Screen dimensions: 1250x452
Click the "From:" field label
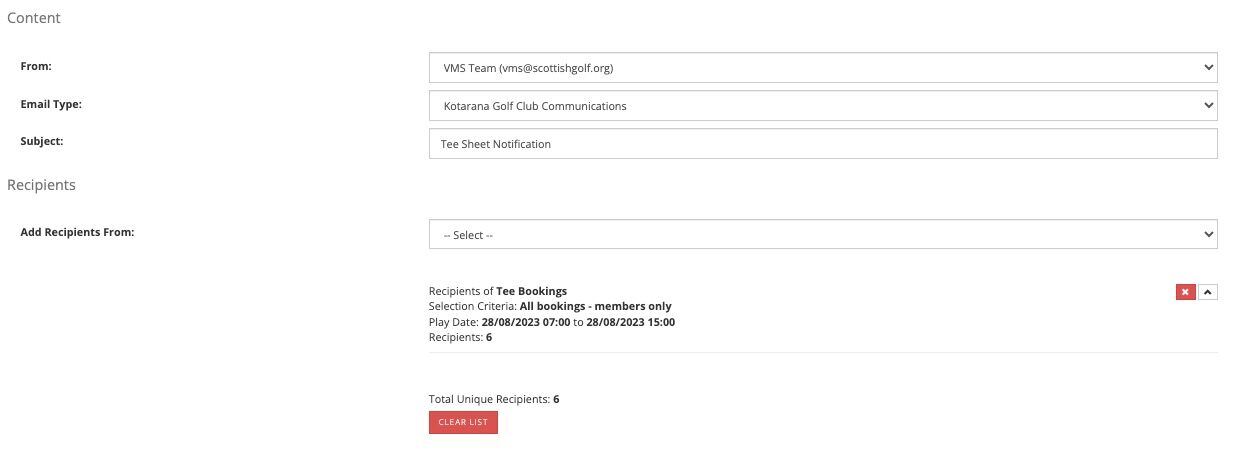pyautogui.click(x=36, y=67)
